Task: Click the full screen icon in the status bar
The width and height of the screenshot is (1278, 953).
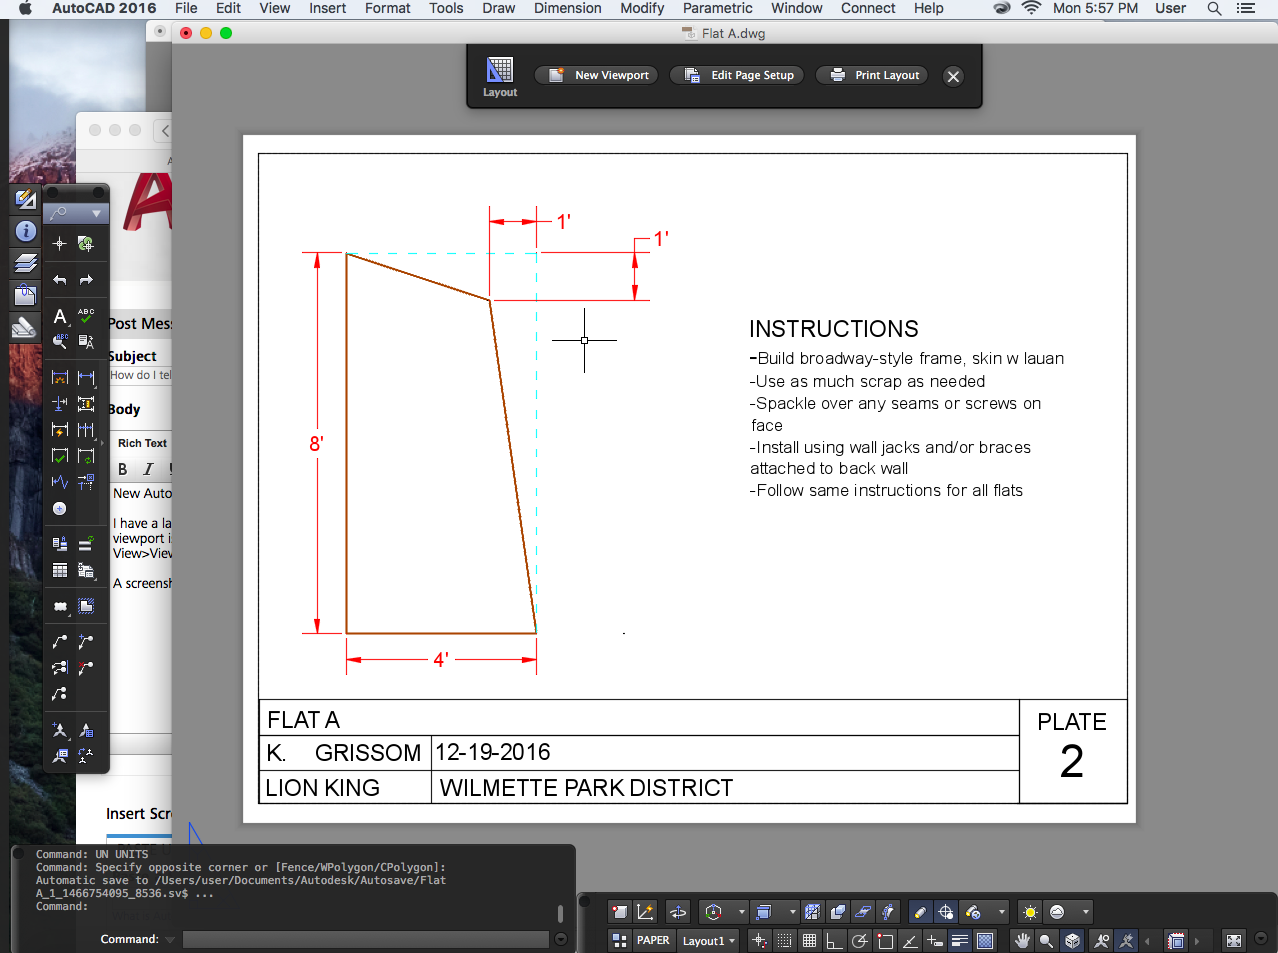Action: click(1234, 941)
